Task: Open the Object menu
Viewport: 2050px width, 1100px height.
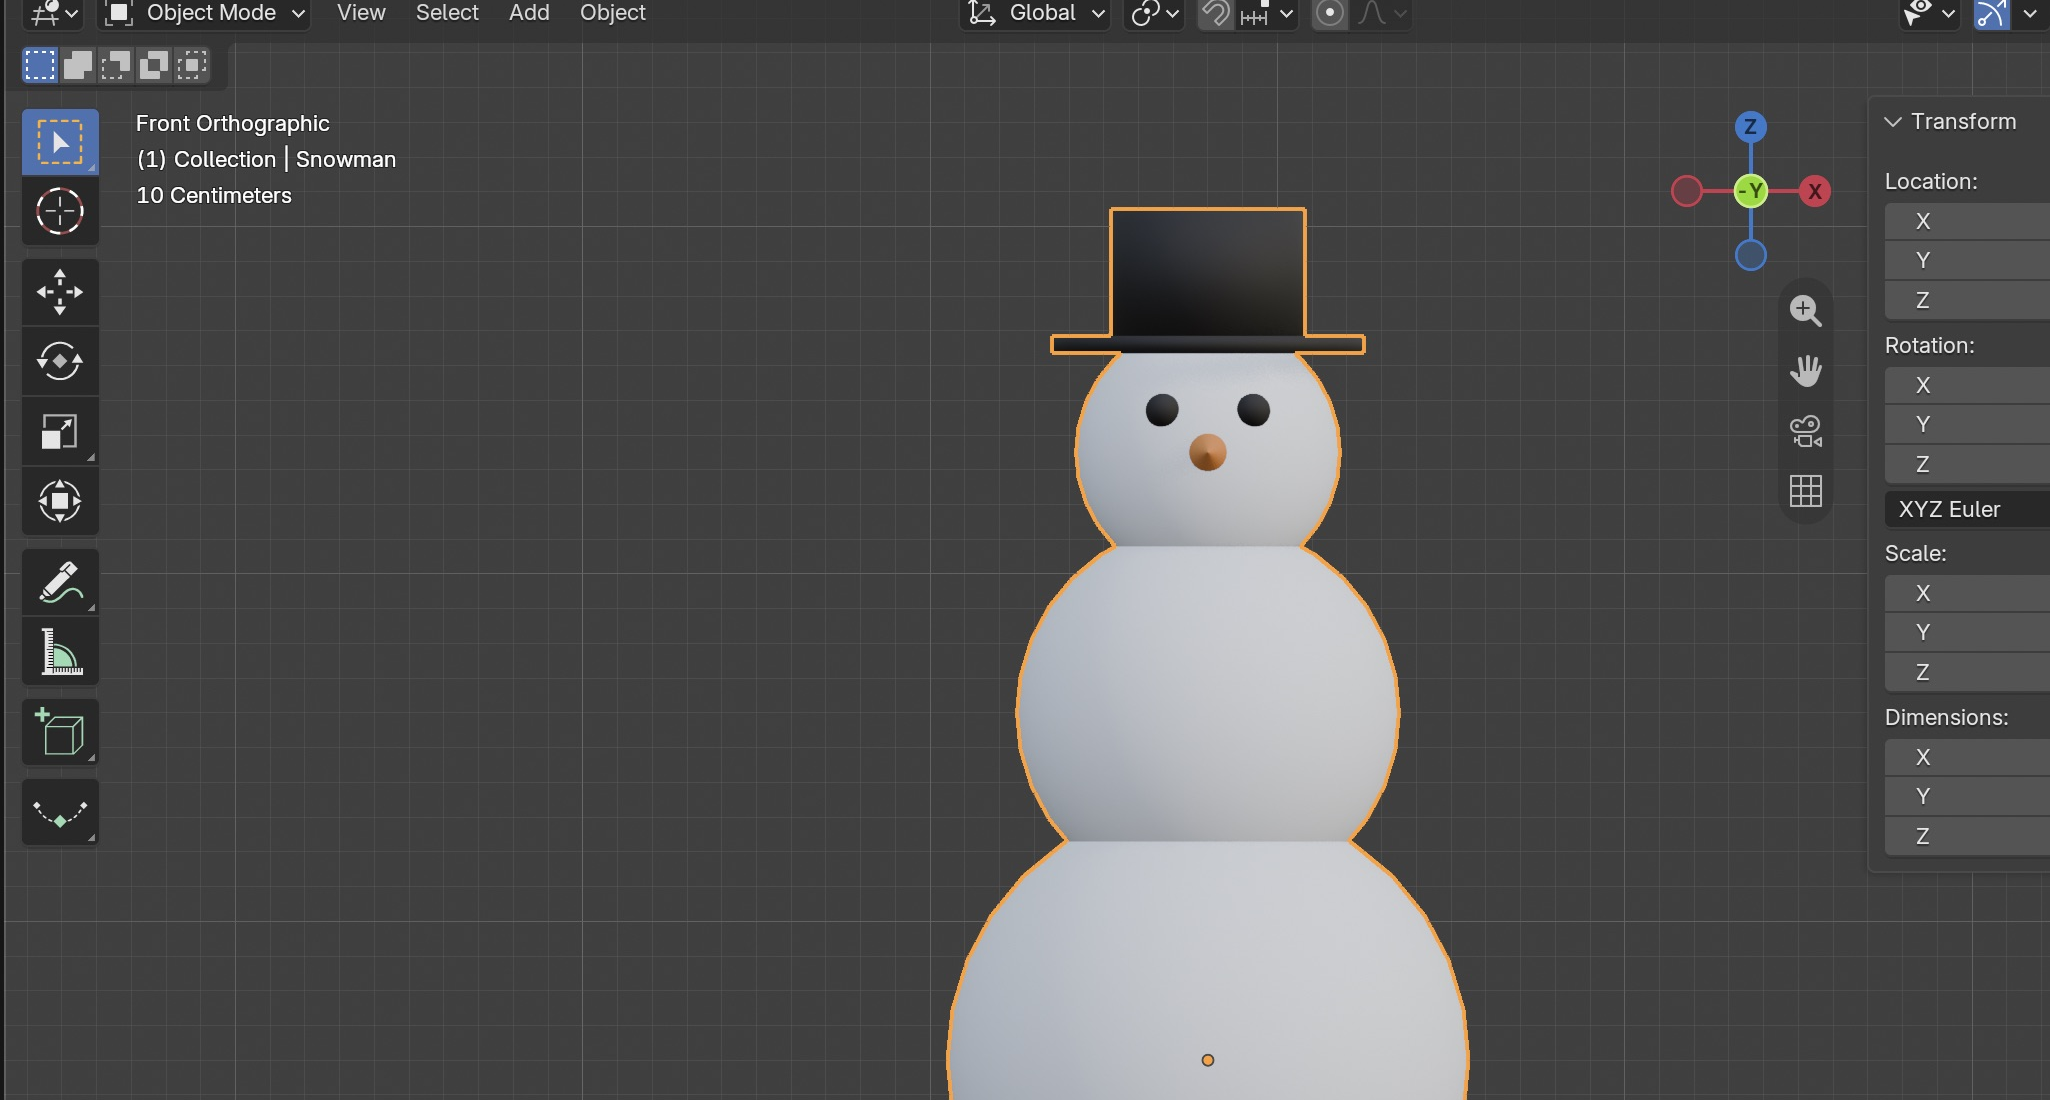Action: pos(613,13)
